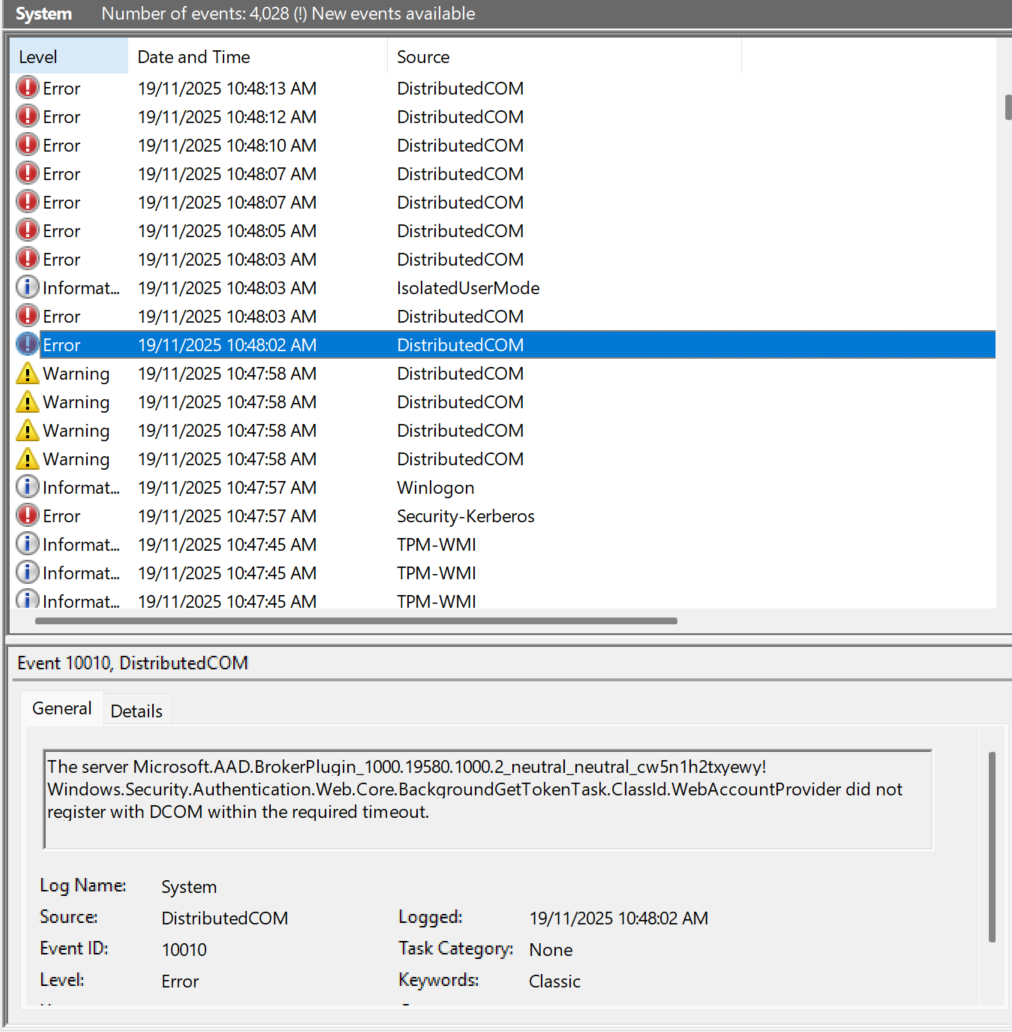
Task: Click the details pane vertical scrollbar
Action: pyautogui.click(x=992, y=847)
